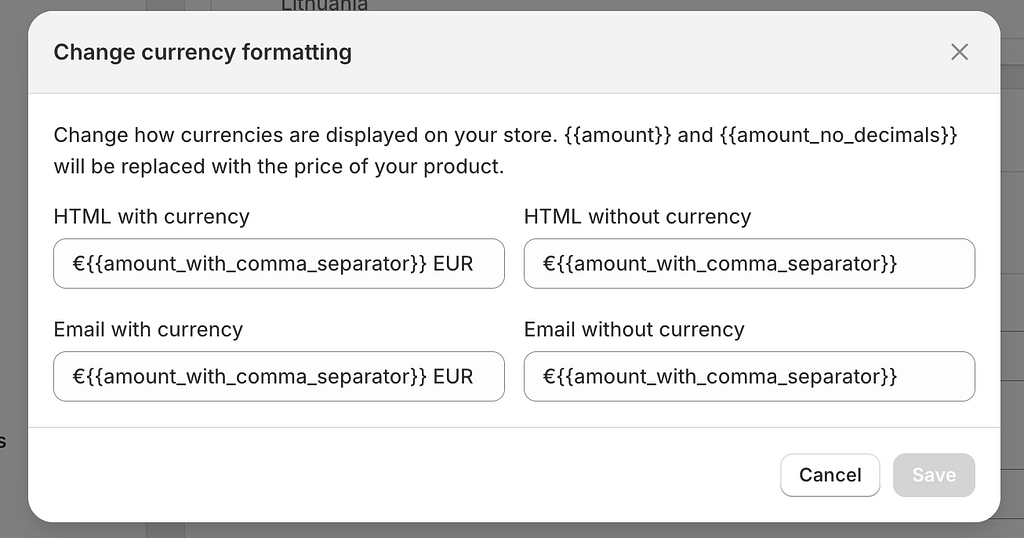Click the Lithuania text behind the dialog
The height and width of the screenshot is (538, 1024).
click(324, 5)
